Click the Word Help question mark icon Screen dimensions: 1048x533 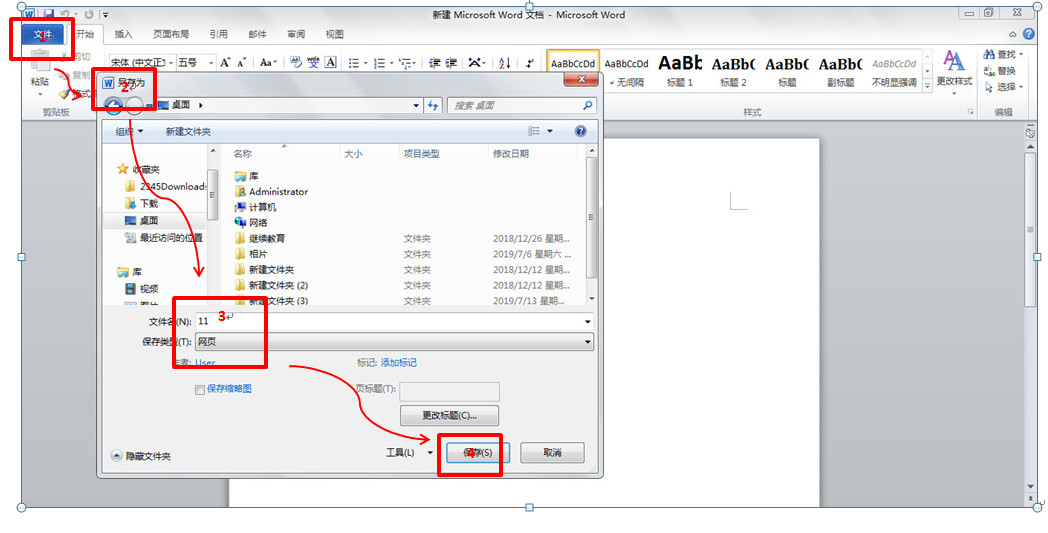pyautogui.click(x=1029, y=33)
